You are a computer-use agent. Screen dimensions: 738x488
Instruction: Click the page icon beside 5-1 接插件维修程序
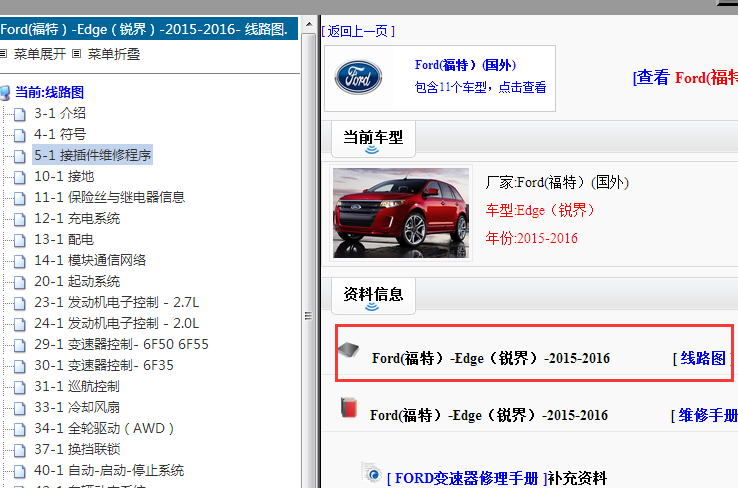pos(19,156)
